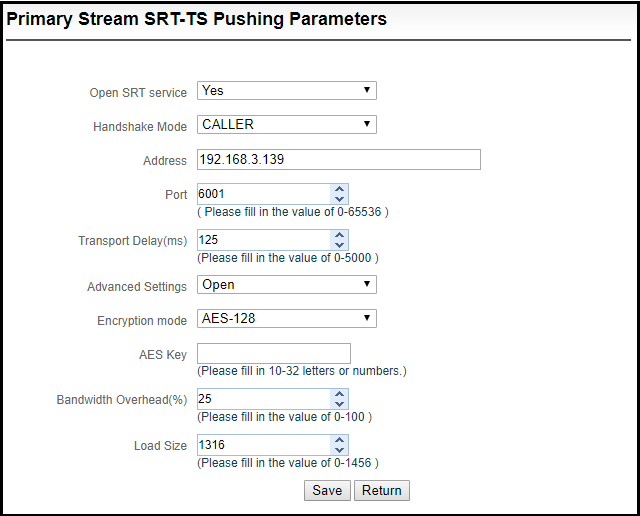The width and height of the screenshot is (640, 516).
Task: Select the Port number field
Action: tap(264, 194)
